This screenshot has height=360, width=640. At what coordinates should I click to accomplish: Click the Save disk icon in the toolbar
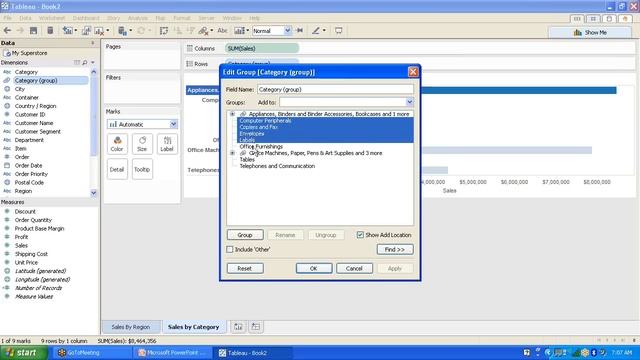(33, 31)
